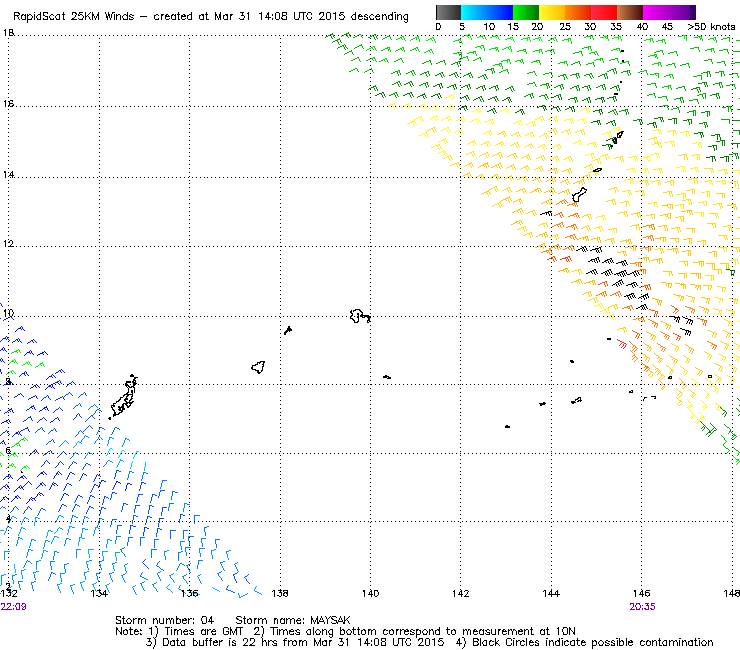The height and width of the screenshot is (650, 740).
Task: Click the '35' label under the color legend
Action: (x=616, y=27)
